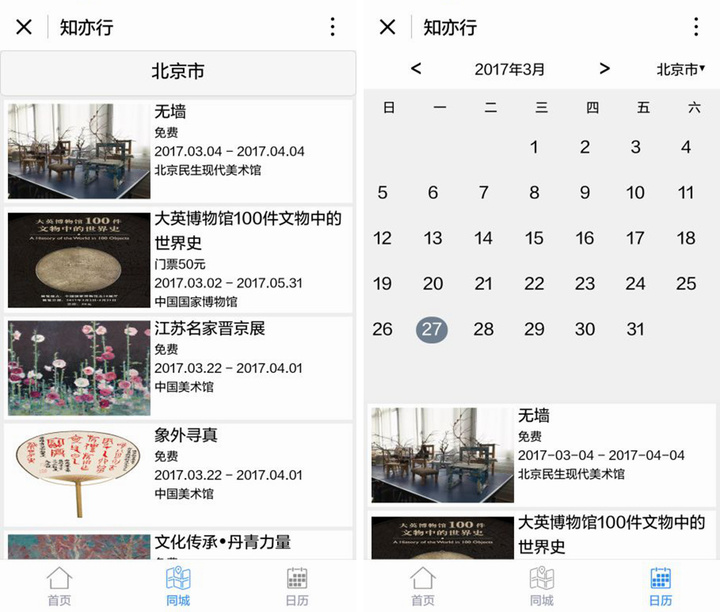Open the 大英博物馆100件文物中的世界史 title in the left list

click(x=248, y=230)
